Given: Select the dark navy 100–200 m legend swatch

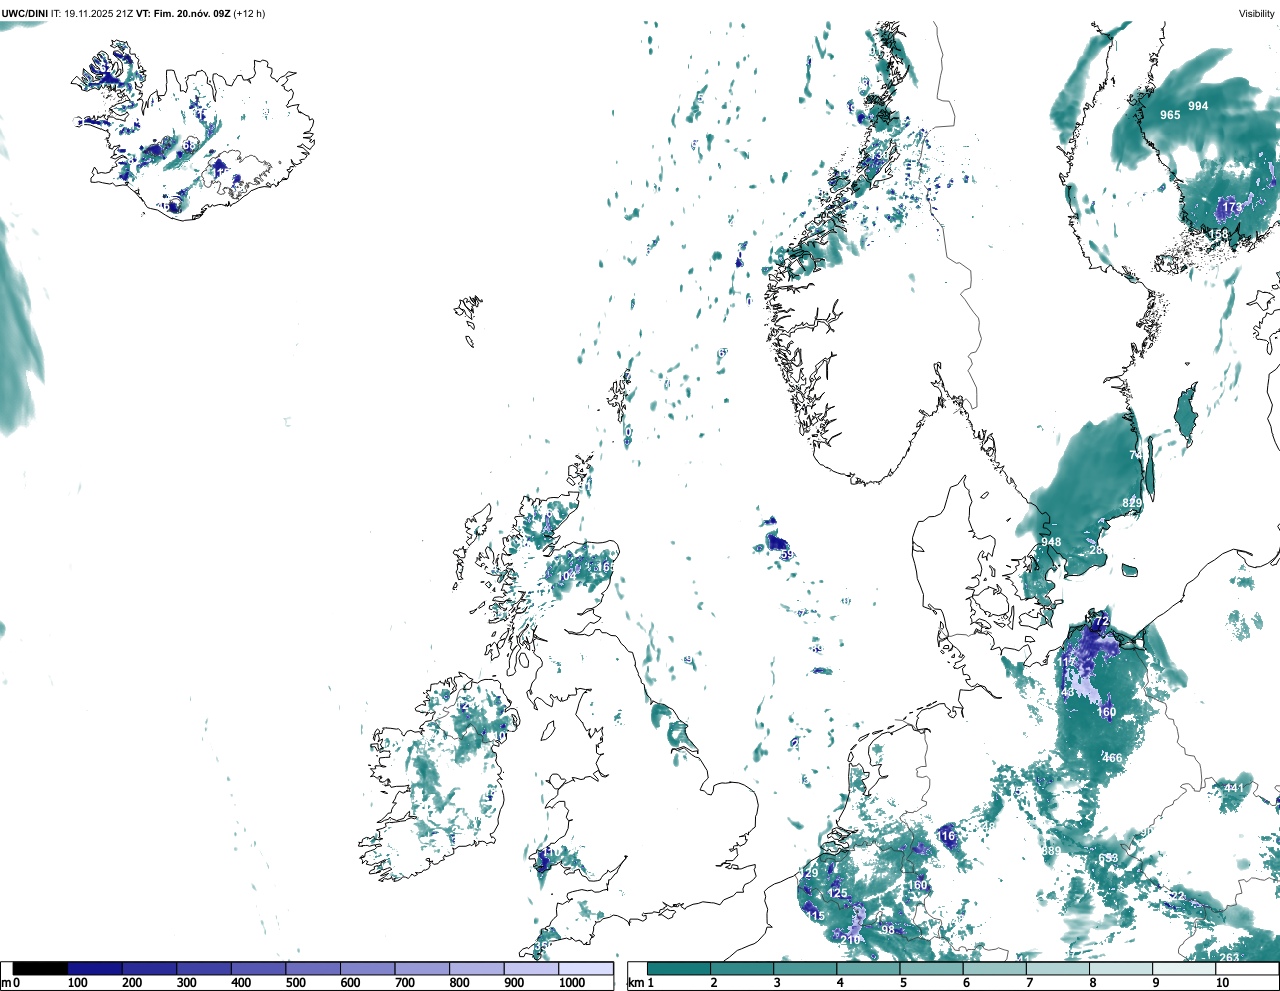Looking at the screenshot, I should [95, 969].
